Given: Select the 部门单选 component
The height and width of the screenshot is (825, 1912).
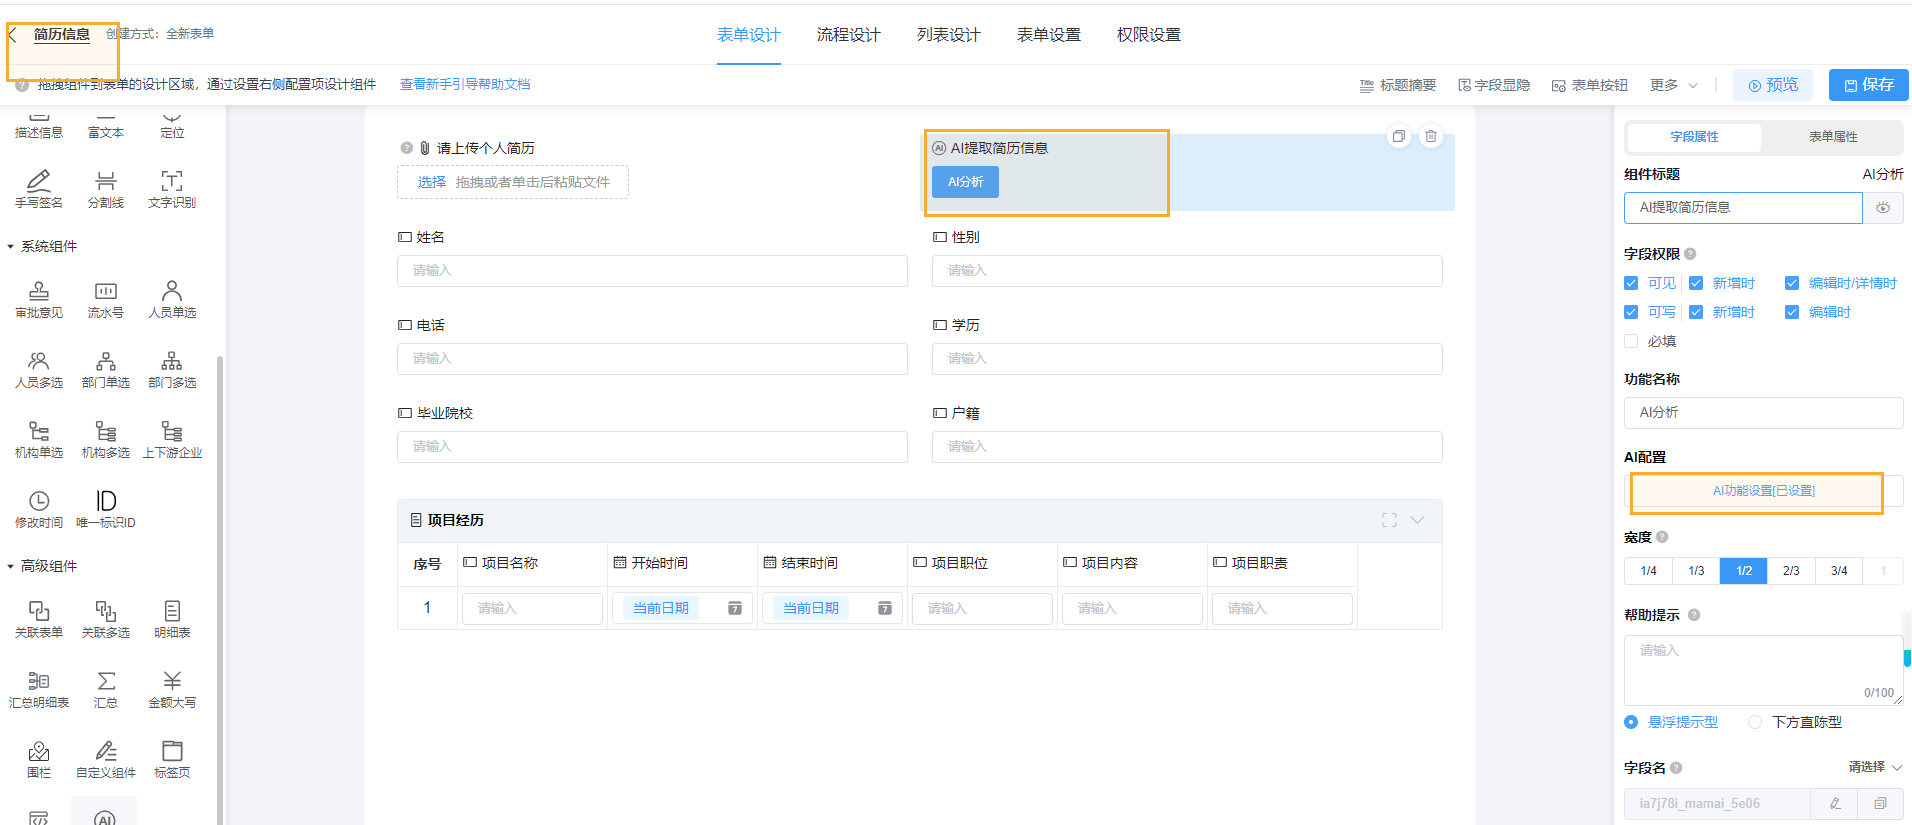Looking at the screenshot, I should (106, 368).
